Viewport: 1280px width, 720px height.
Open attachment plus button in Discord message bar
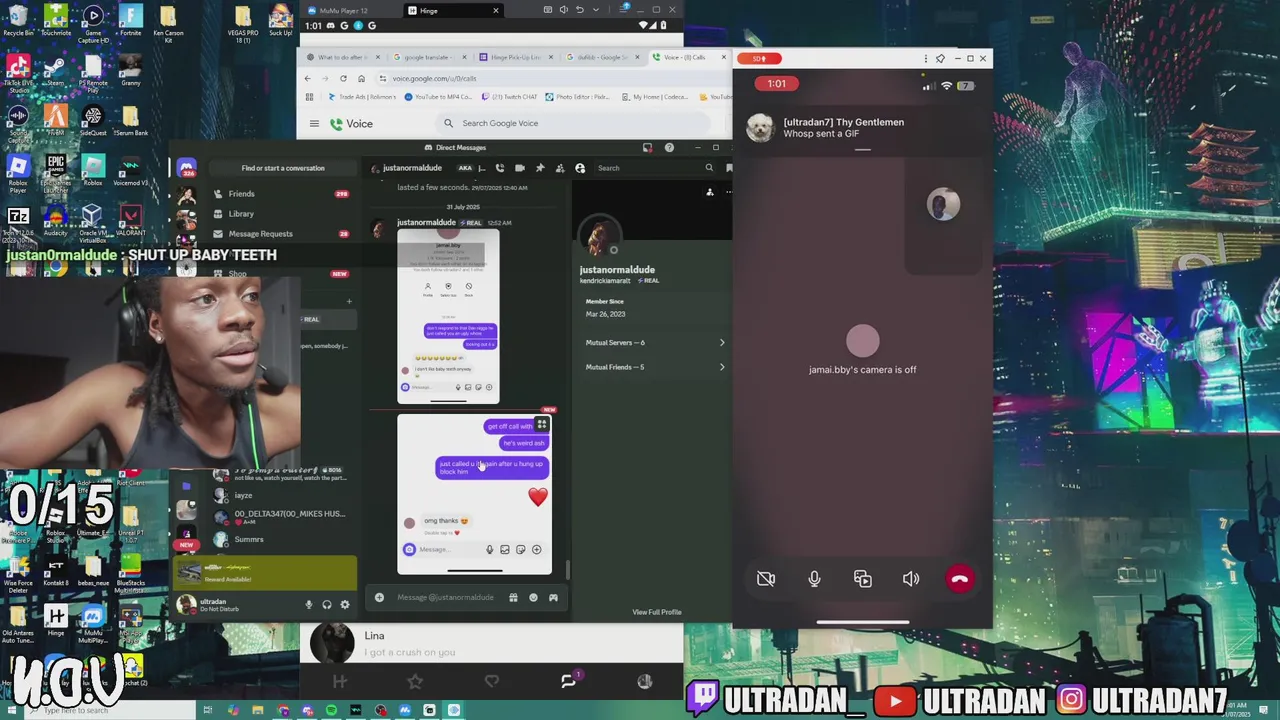(x=379, y=597)
